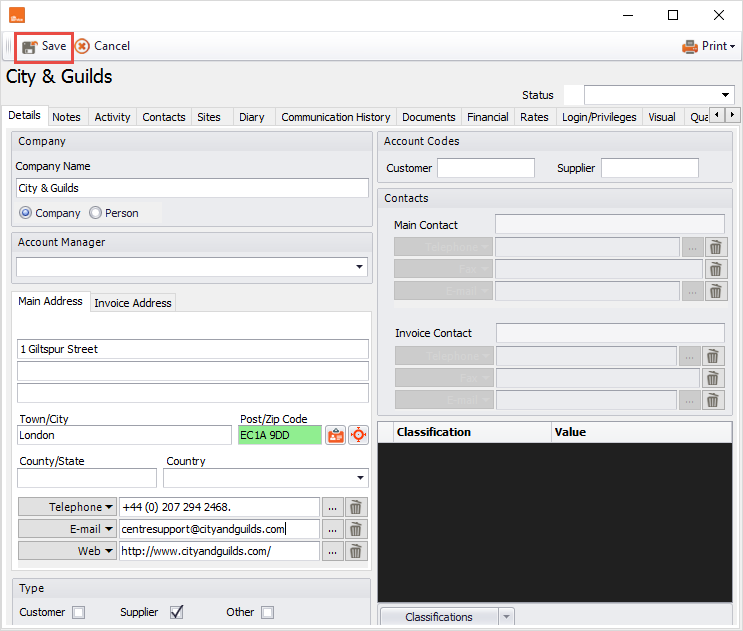
Task: Delete Main Contact fax with trash icon
Action: pyautogui.click(x=716, y=270)
